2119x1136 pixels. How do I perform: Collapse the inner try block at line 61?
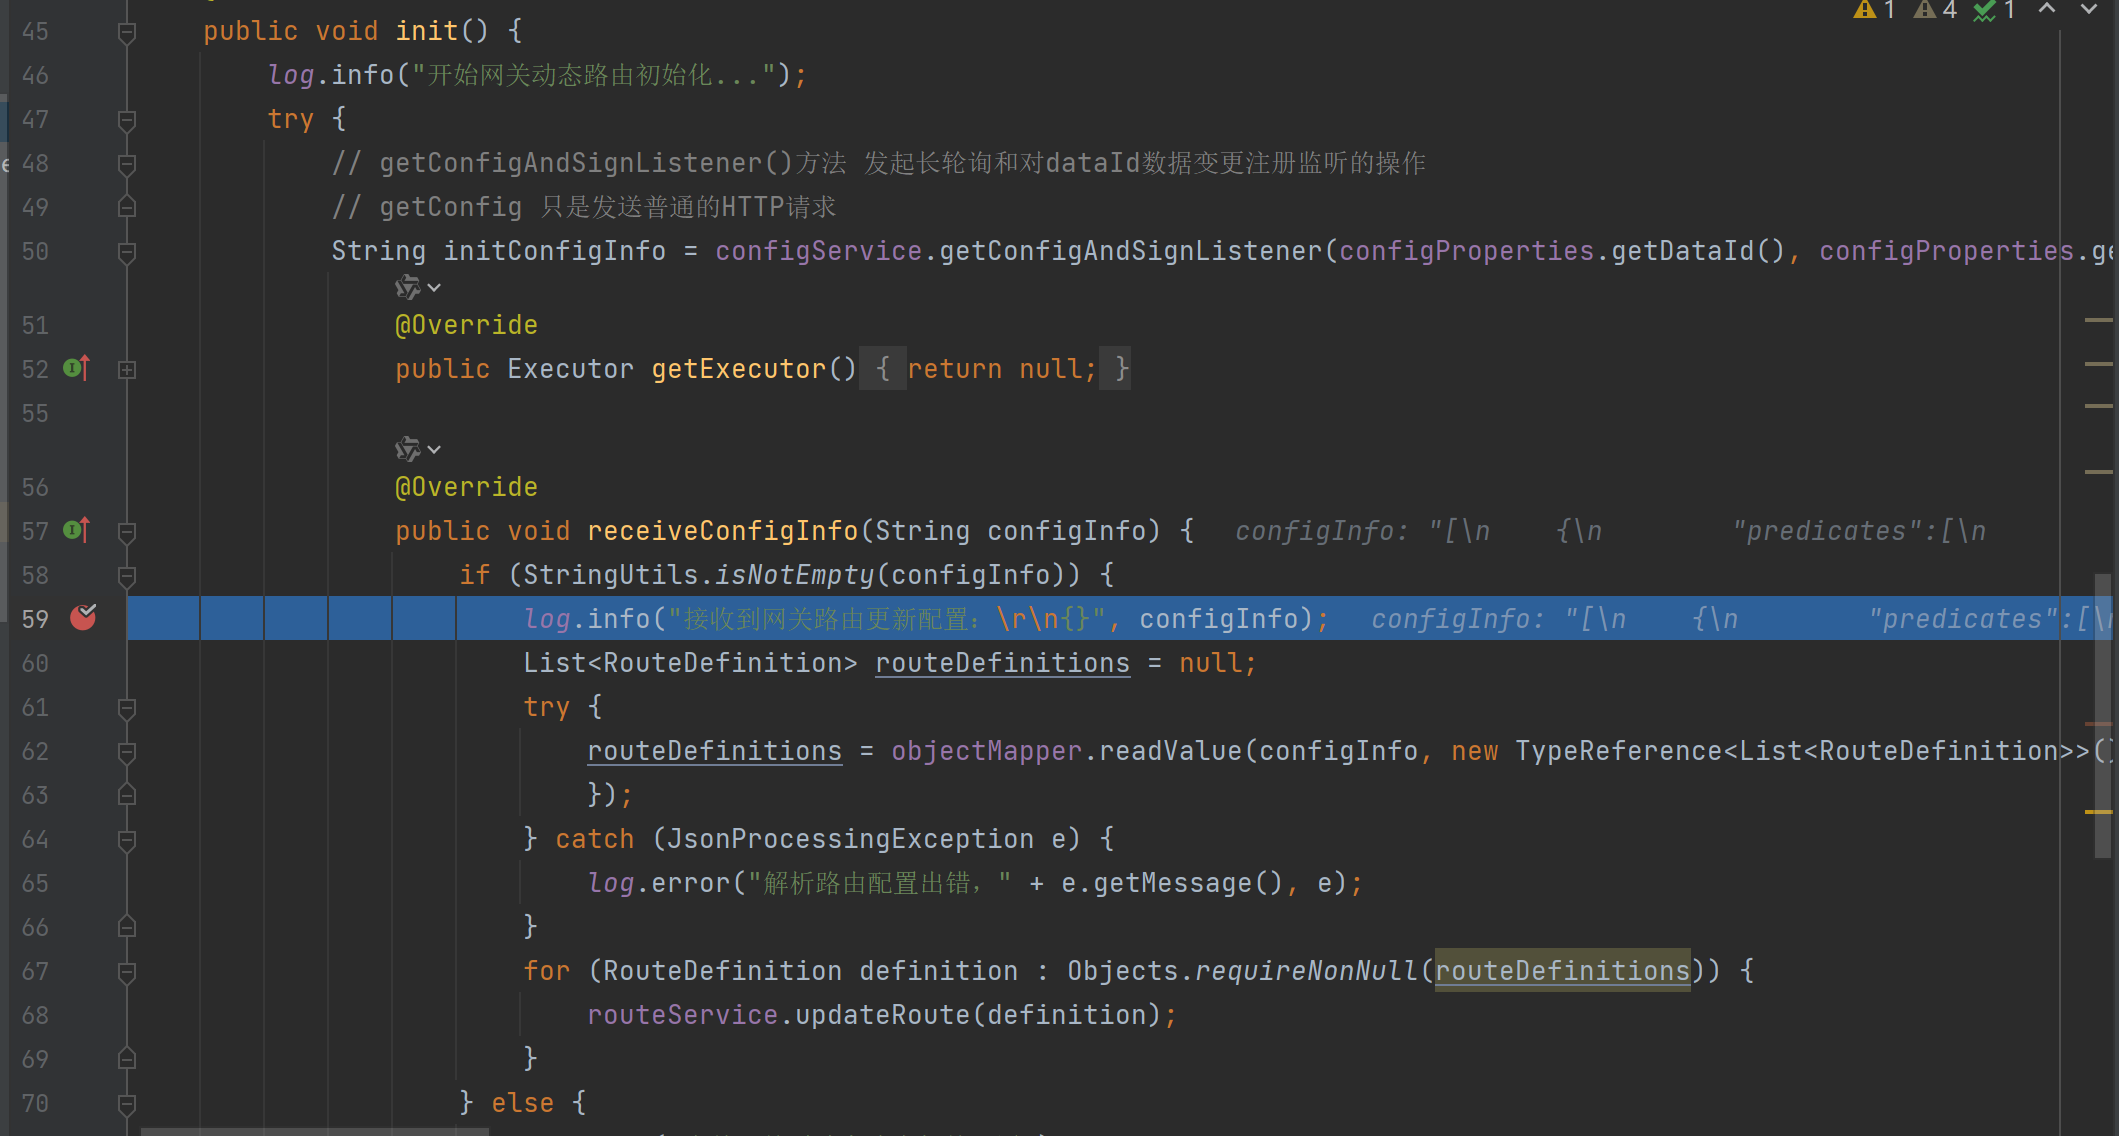click(x=127, y=708)
